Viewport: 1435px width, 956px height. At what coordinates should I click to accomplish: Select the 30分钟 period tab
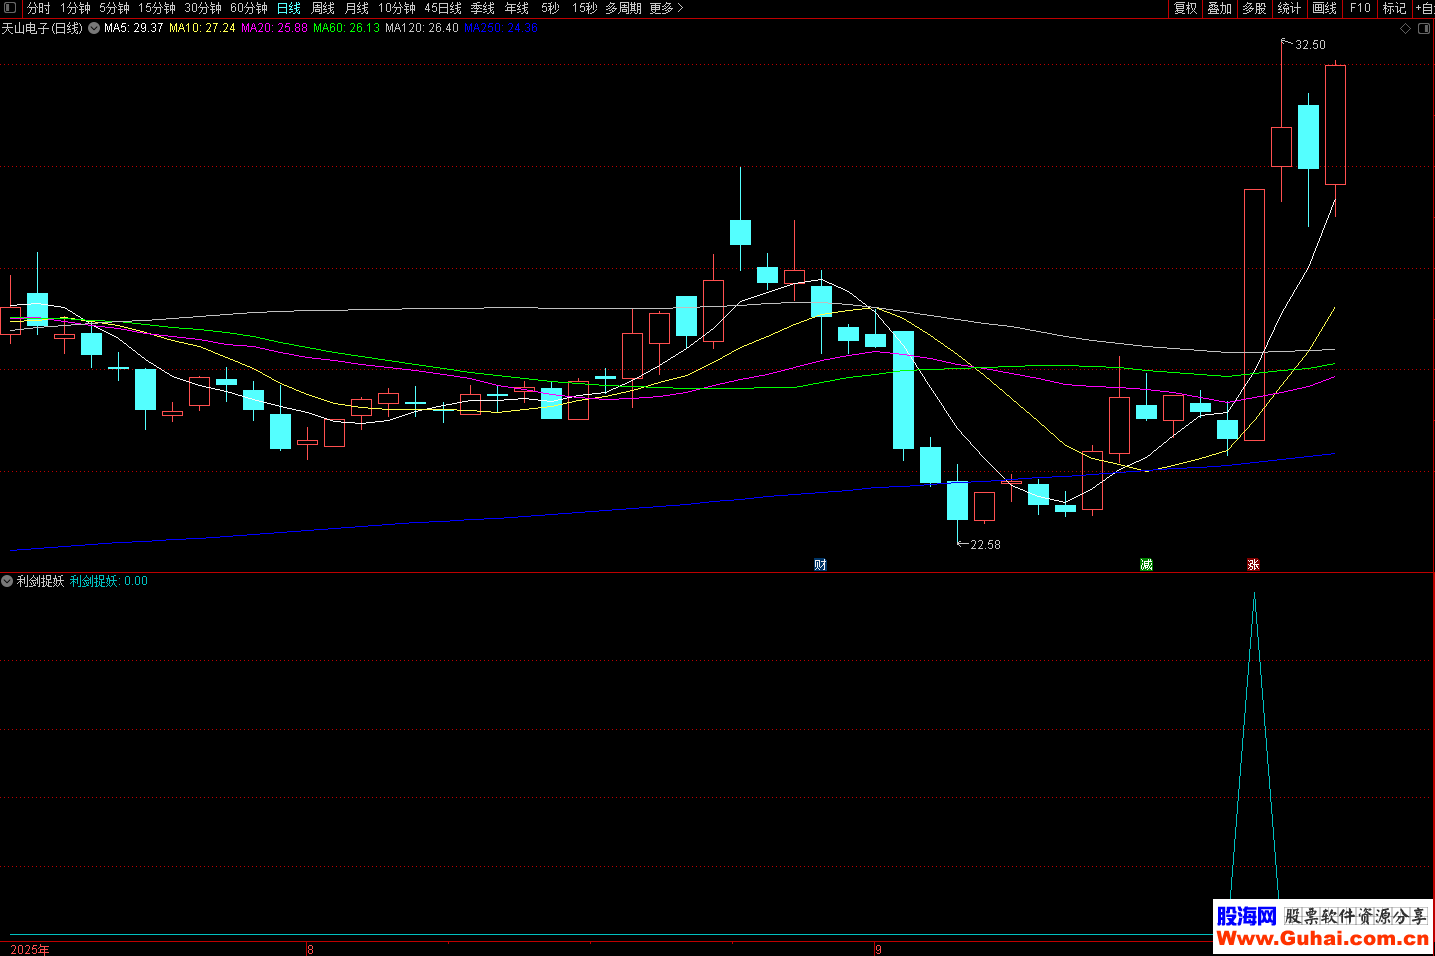click(203, 8)
